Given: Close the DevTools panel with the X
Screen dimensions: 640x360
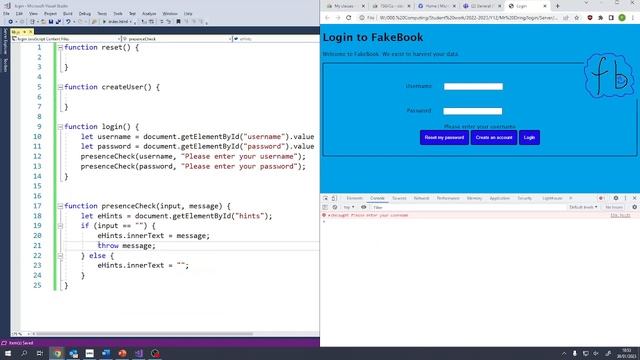Looking at the screenshot, I should click(x=634, y=198).
